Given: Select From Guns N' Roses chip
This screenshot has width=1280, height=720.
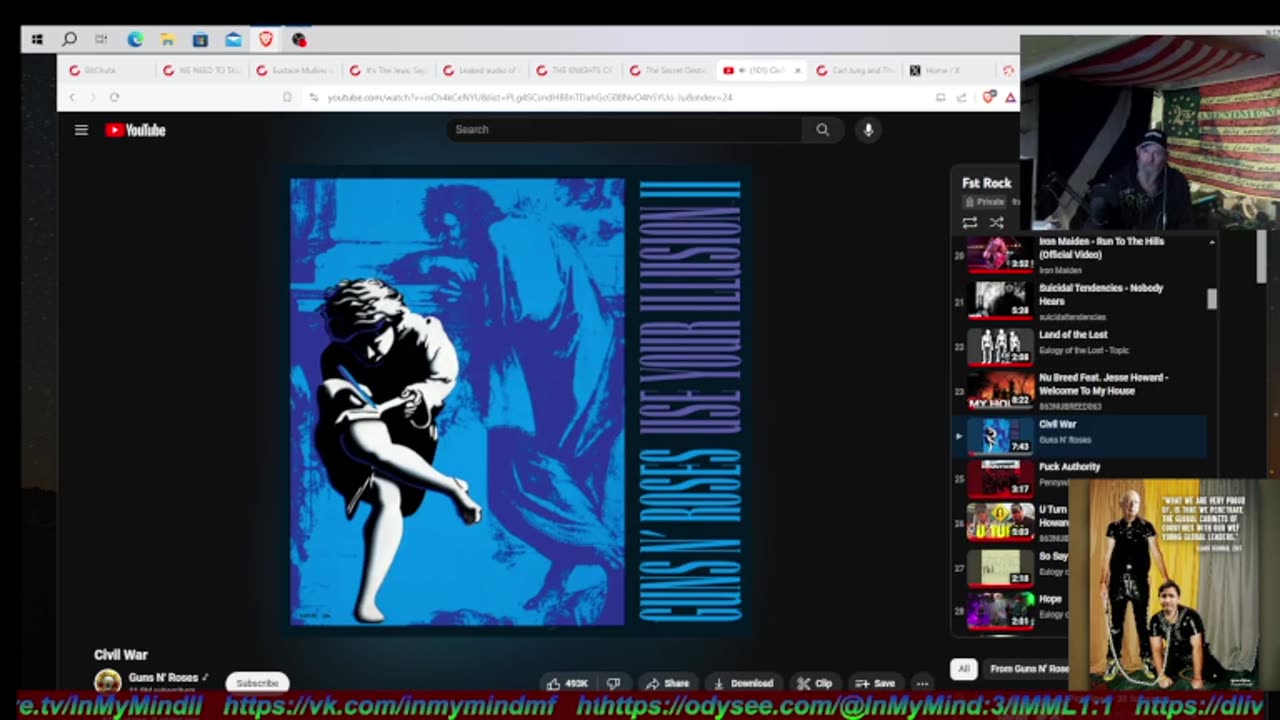Looking at the screenshot, I should 1028,669.
